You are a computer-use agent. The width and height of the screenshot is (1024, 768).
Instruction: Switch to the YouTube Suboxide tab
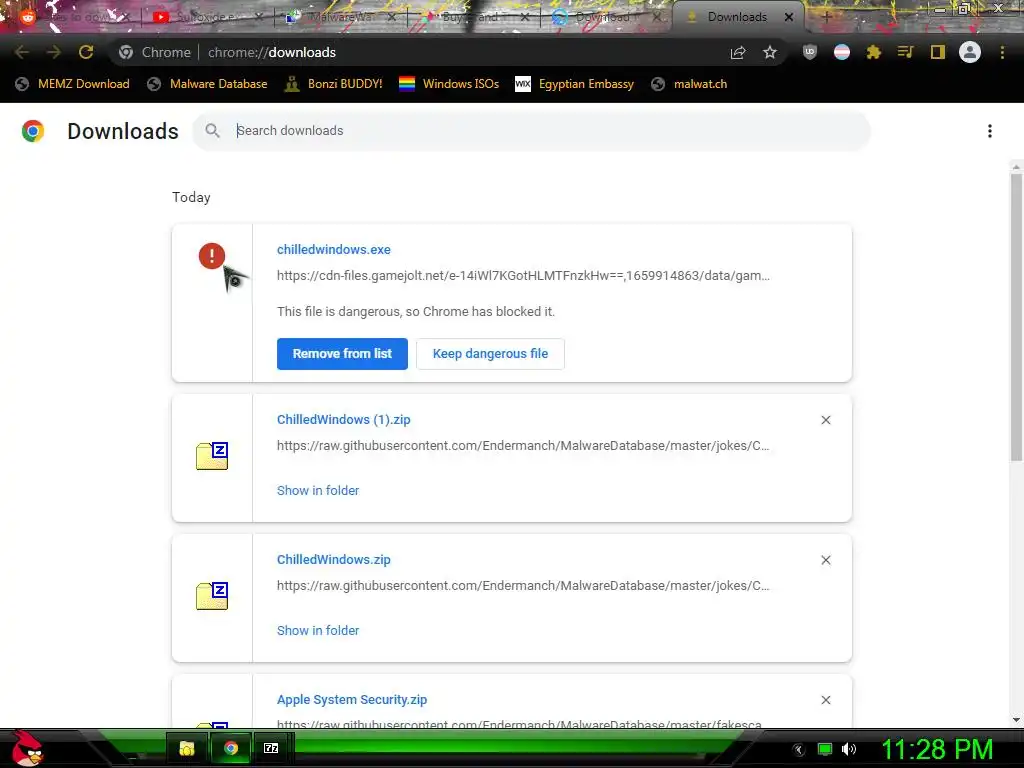click(208, 17)
